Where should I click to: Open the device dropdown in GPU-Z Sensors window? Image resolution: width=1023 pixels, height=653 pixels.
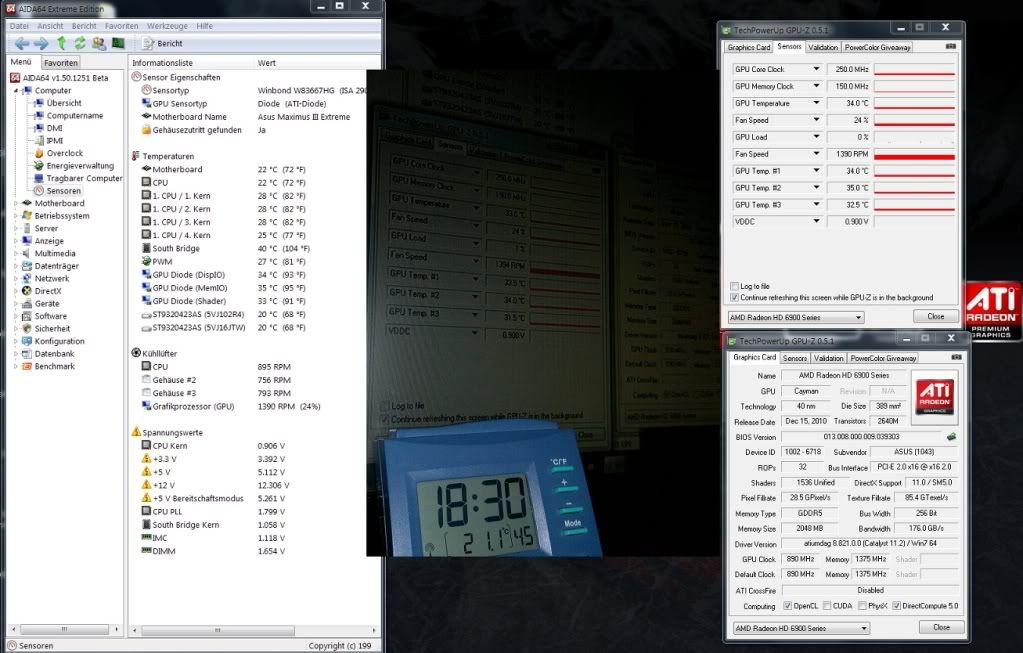point(796,317)
